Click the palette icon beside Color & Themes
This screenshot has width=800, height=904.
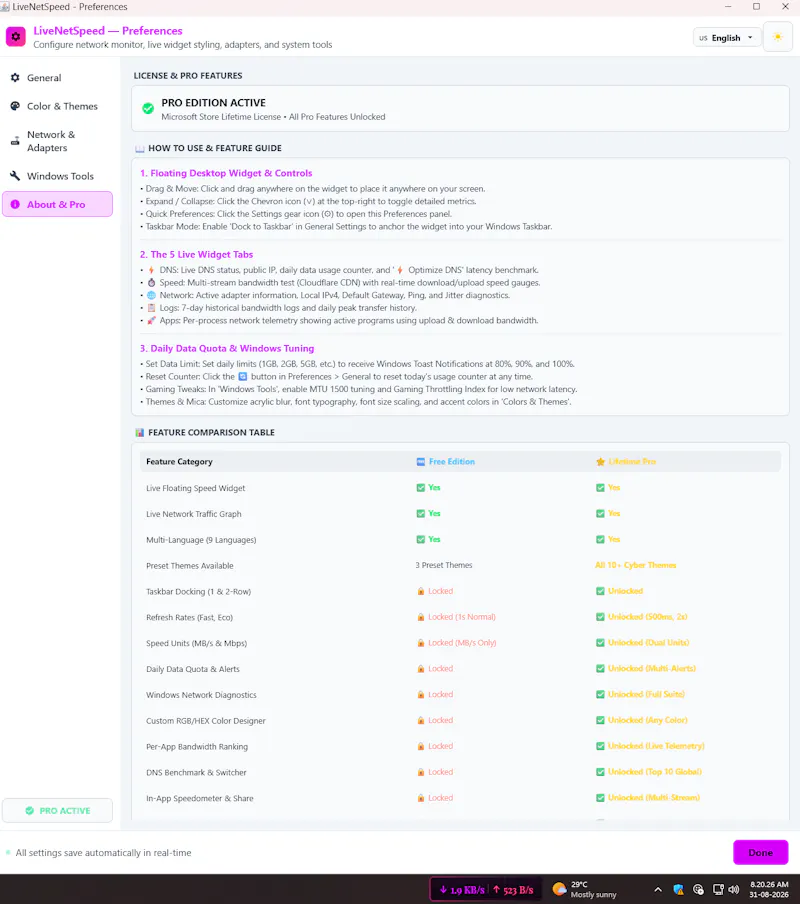(15, 106)
